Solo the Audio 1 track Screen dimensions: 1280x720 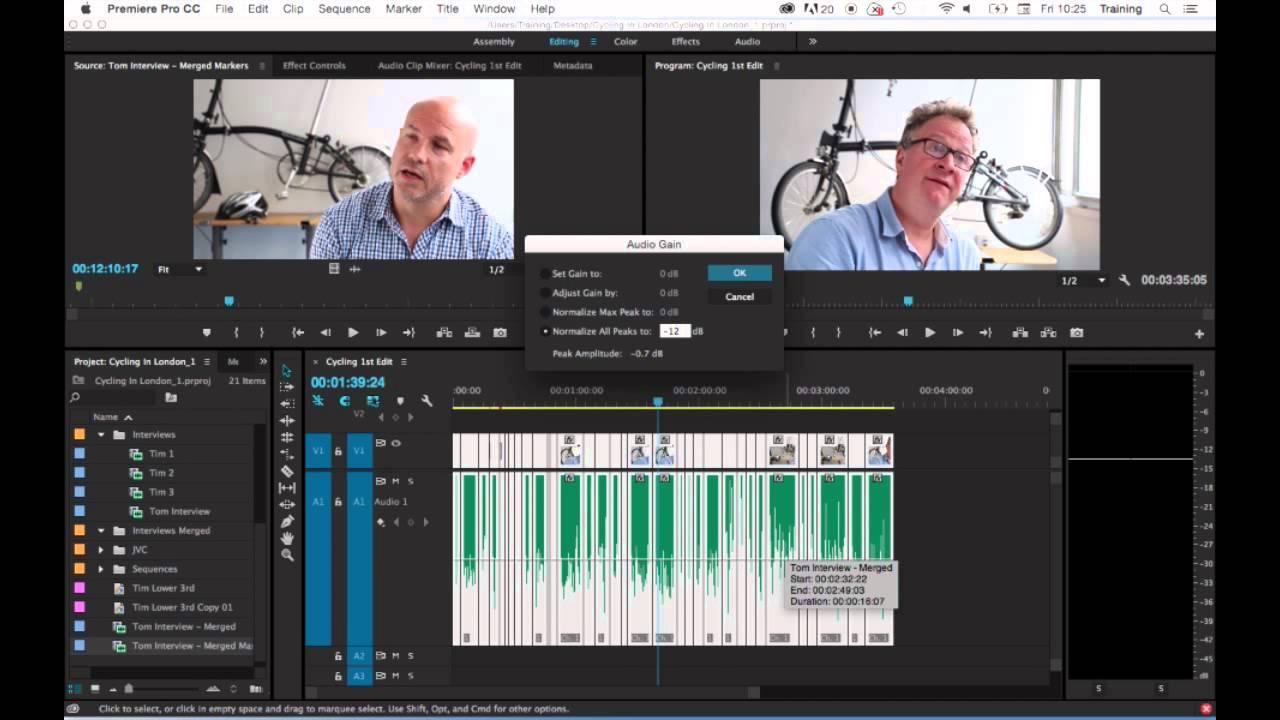pyautogui.click(x=410, y=481)
